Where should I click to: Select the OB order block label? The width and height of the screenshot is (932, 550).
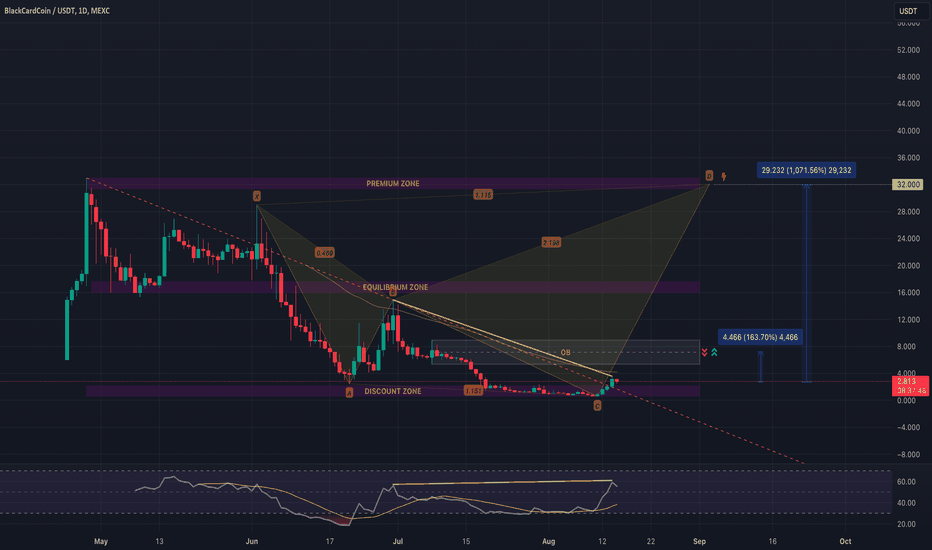(x=565, y=353)
